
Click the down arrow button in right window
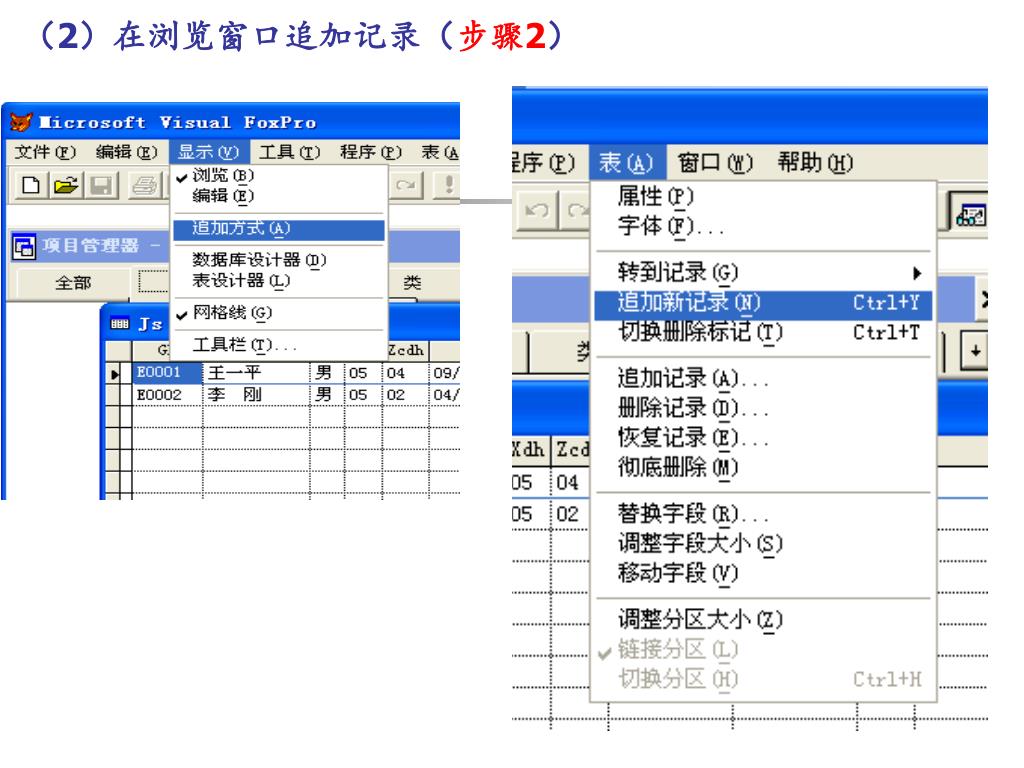[975, 351]
